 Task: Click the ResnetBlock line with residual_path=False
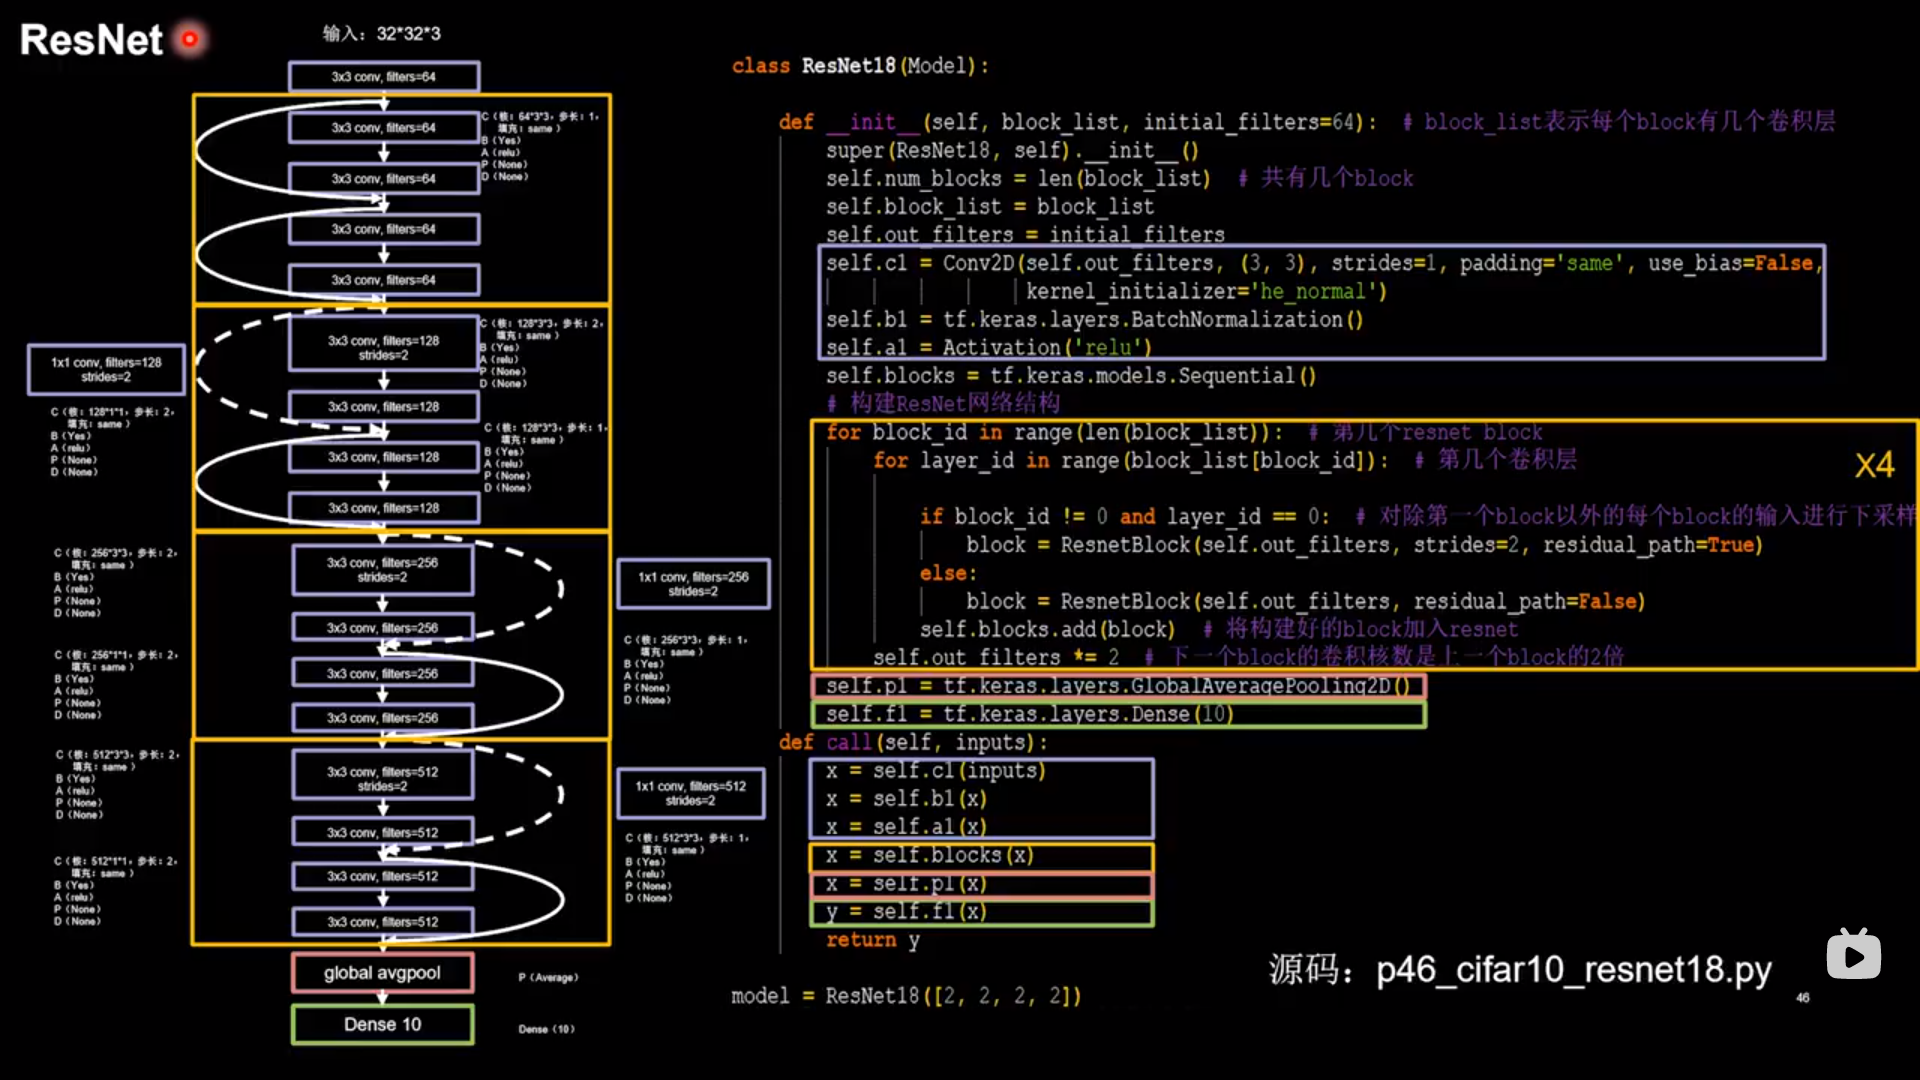(1304, 601)
